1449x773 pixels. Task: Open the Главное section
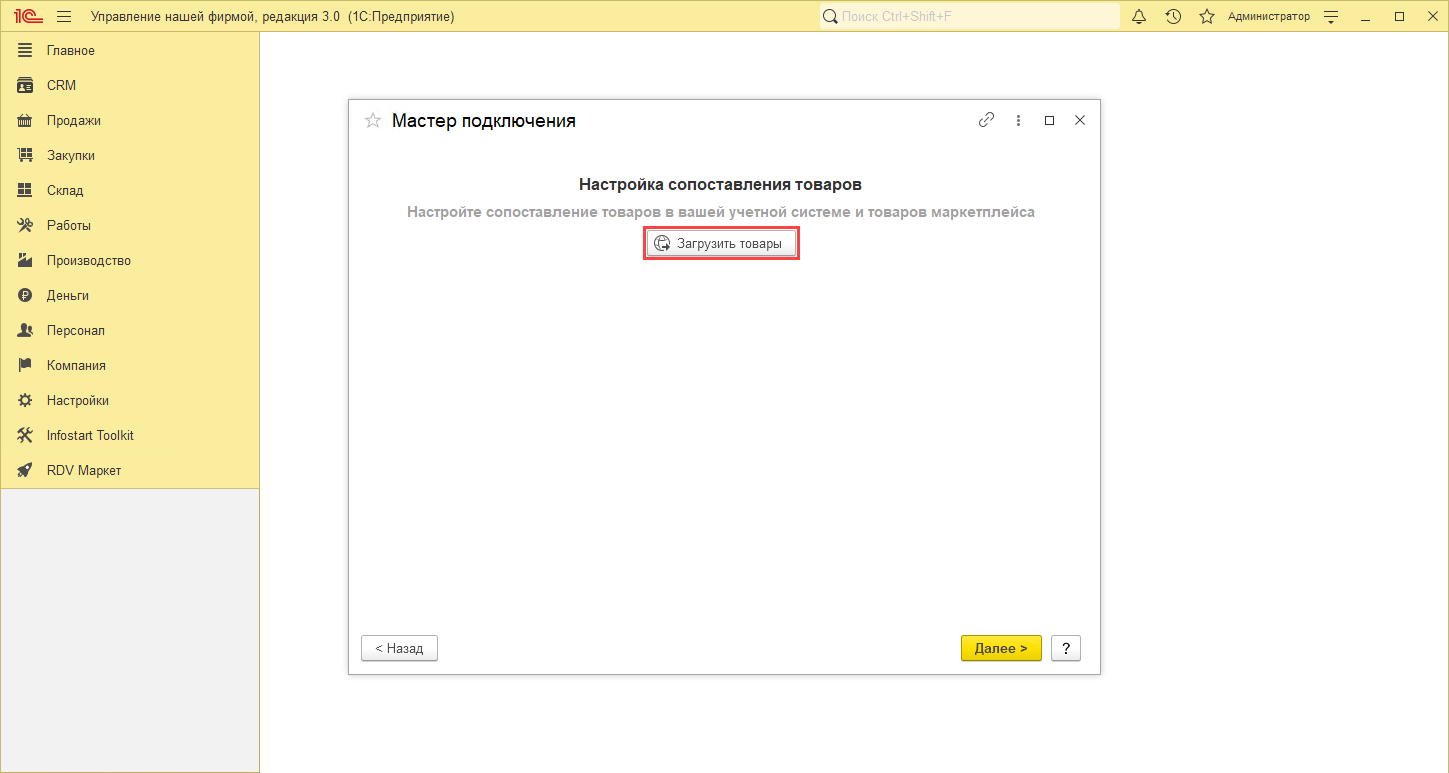click(x=130, y=51)
